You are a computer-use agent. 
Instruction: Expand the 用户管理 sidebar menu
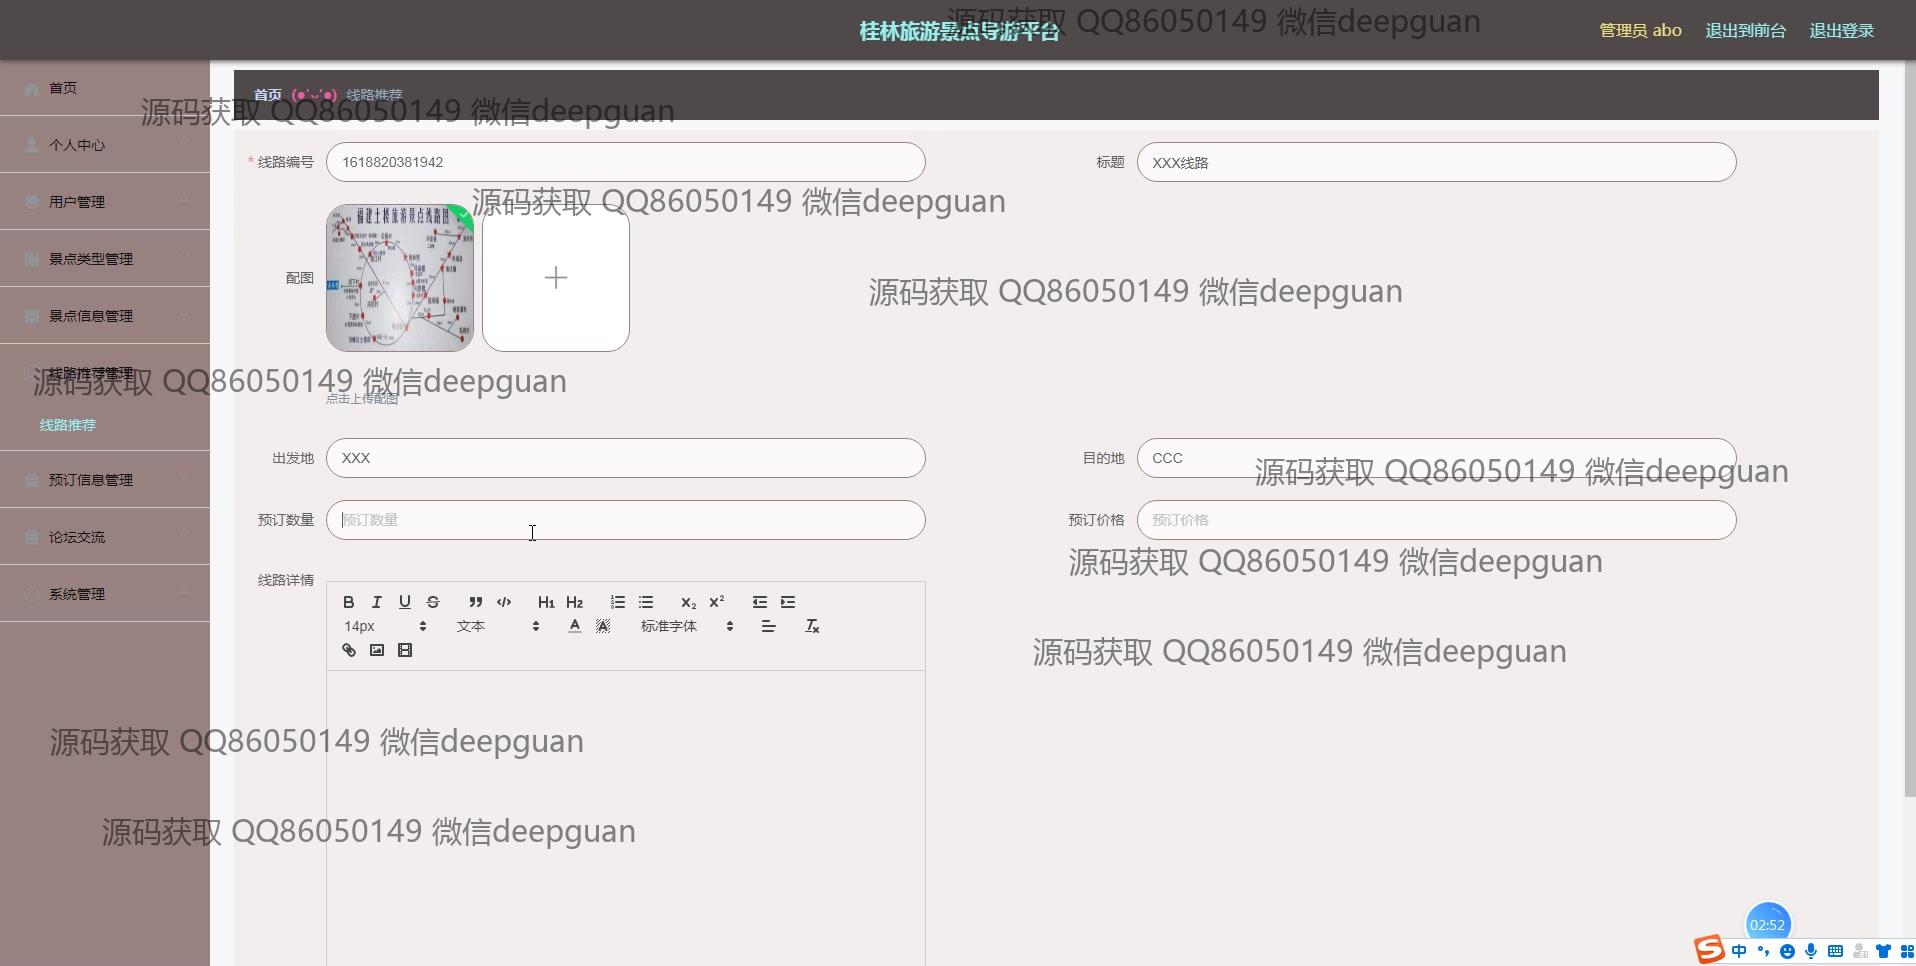tap(105, 201)
